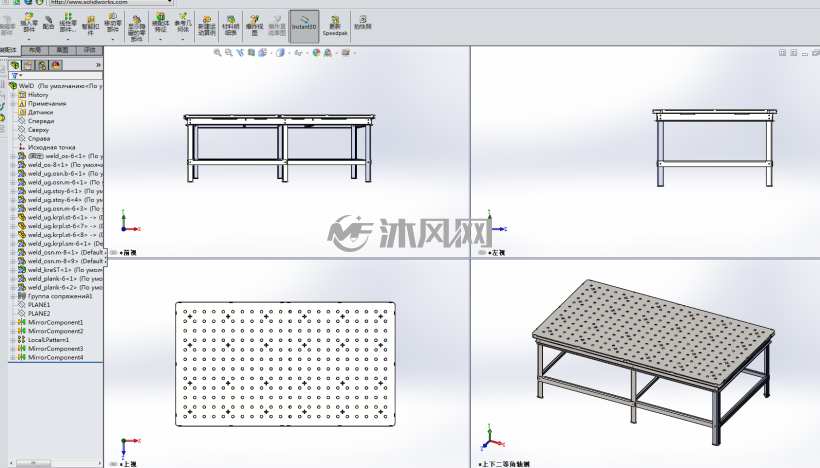Click the Apply Scene icon
The image size is (820, 468).
(x=328, y=53)
